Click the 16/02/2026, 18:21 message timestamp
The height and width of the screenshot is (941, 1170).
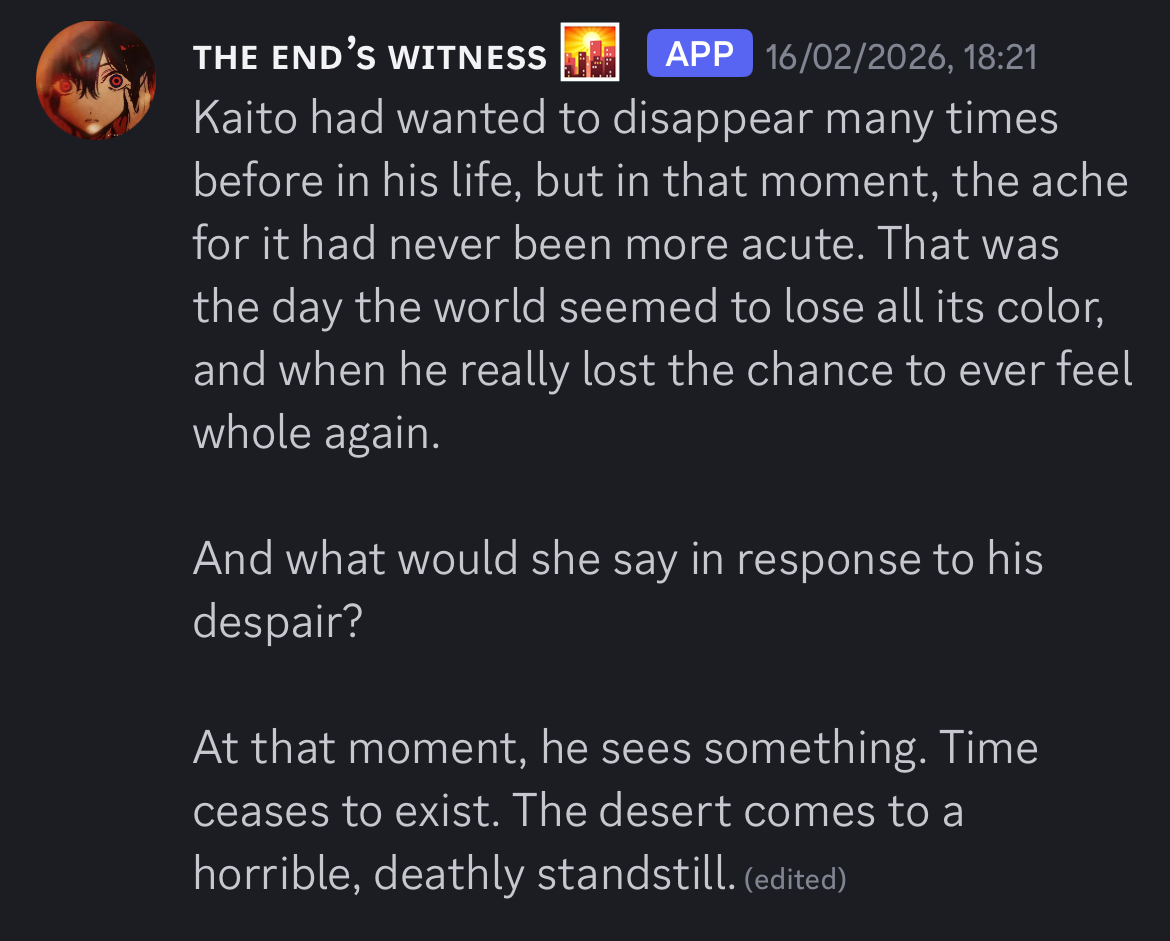coord(900,57)
